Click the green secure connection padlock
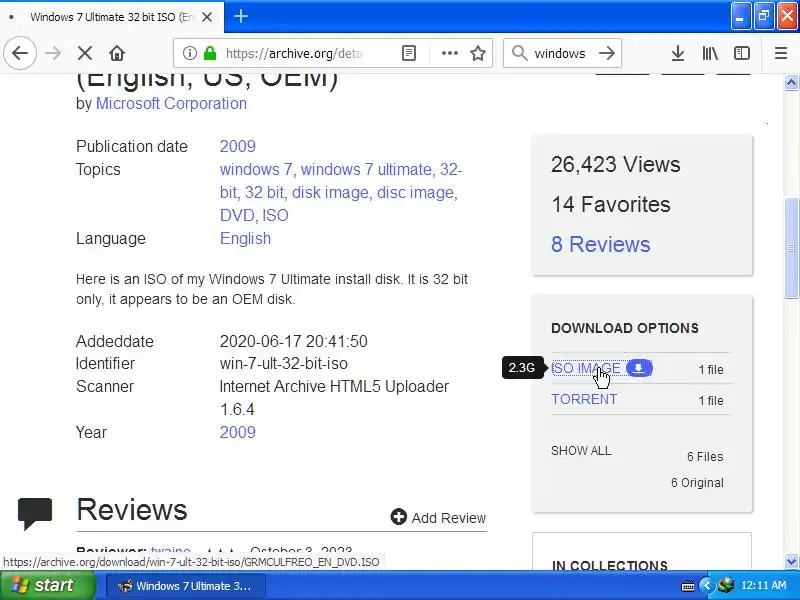This screenshot has height=600, width=800. 210,53
